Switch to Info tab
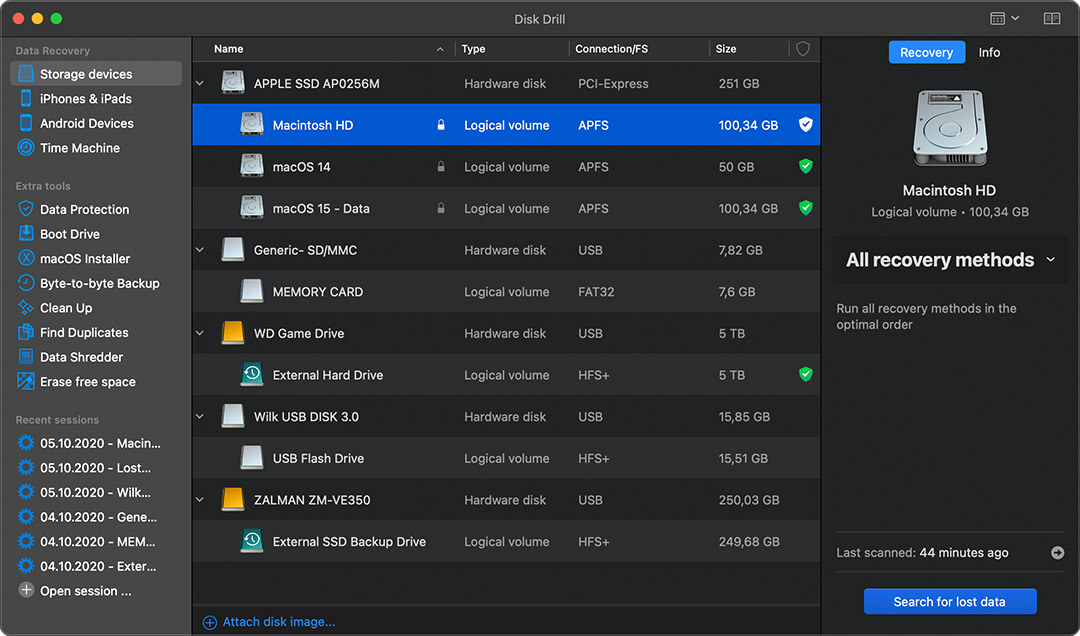This screenshot has height=636, width=1080. tap(989, 52)
